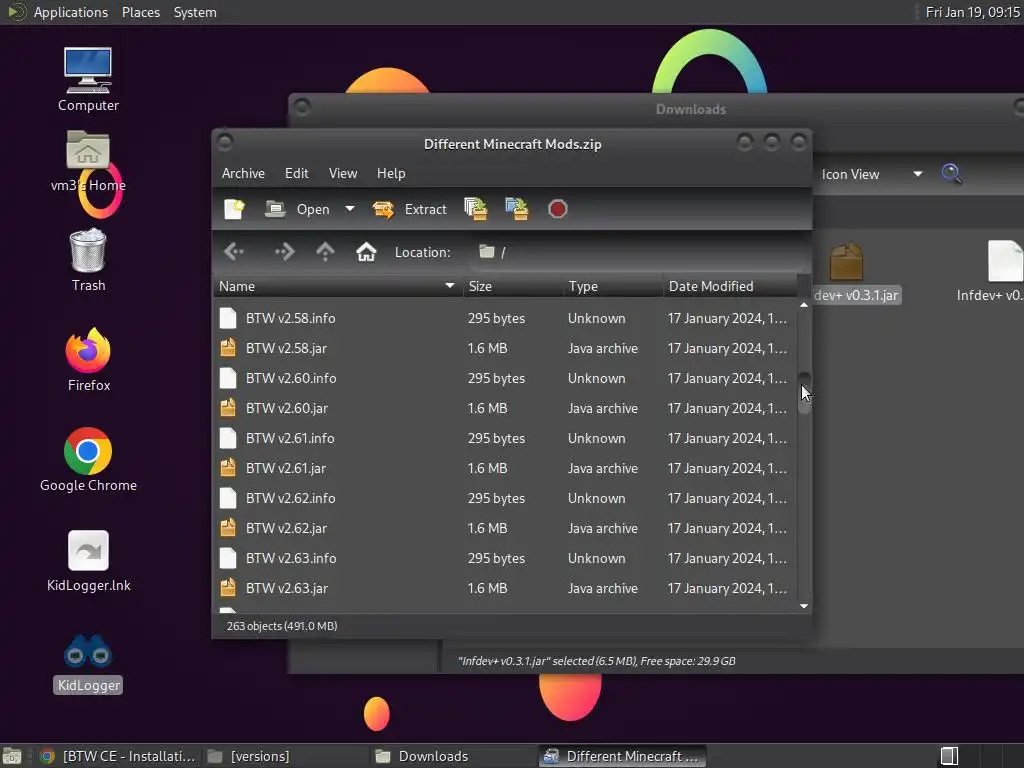
Task: Click the workspace switcher in bottom panel
Action: click(949, 756)
